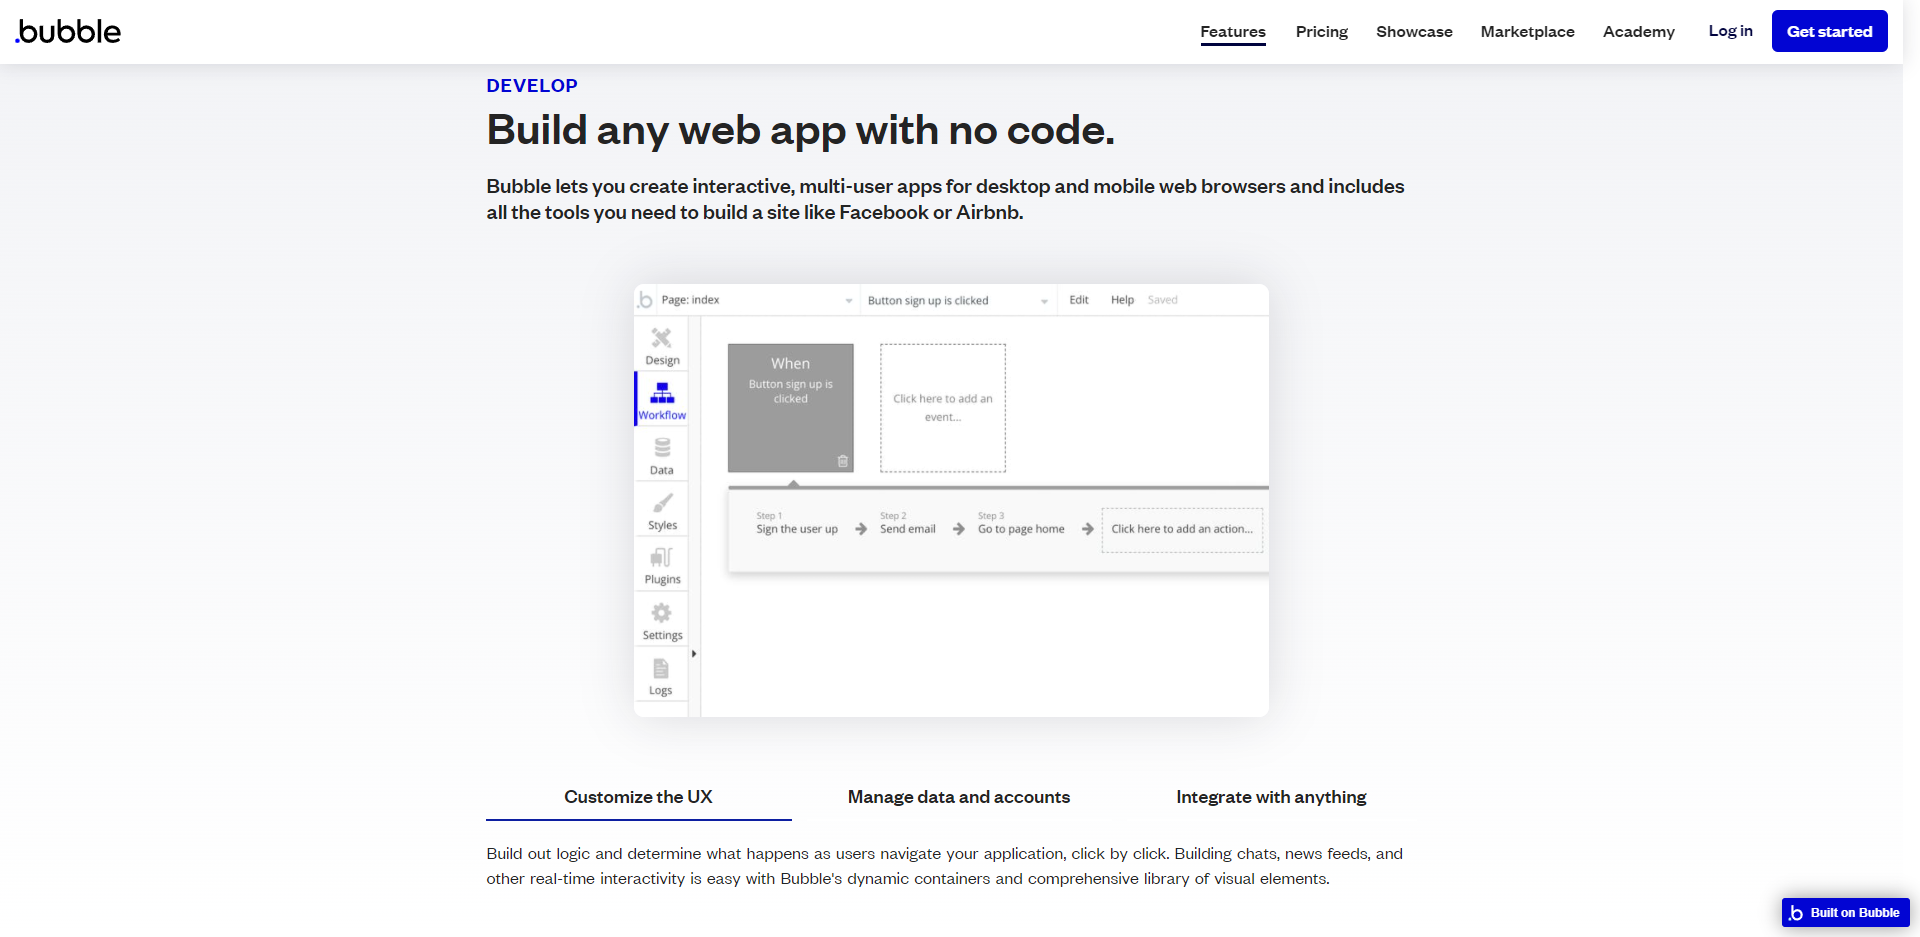Click arrow after Send email step
This screenshot has height=937, width=1920.
coord(958,529)
